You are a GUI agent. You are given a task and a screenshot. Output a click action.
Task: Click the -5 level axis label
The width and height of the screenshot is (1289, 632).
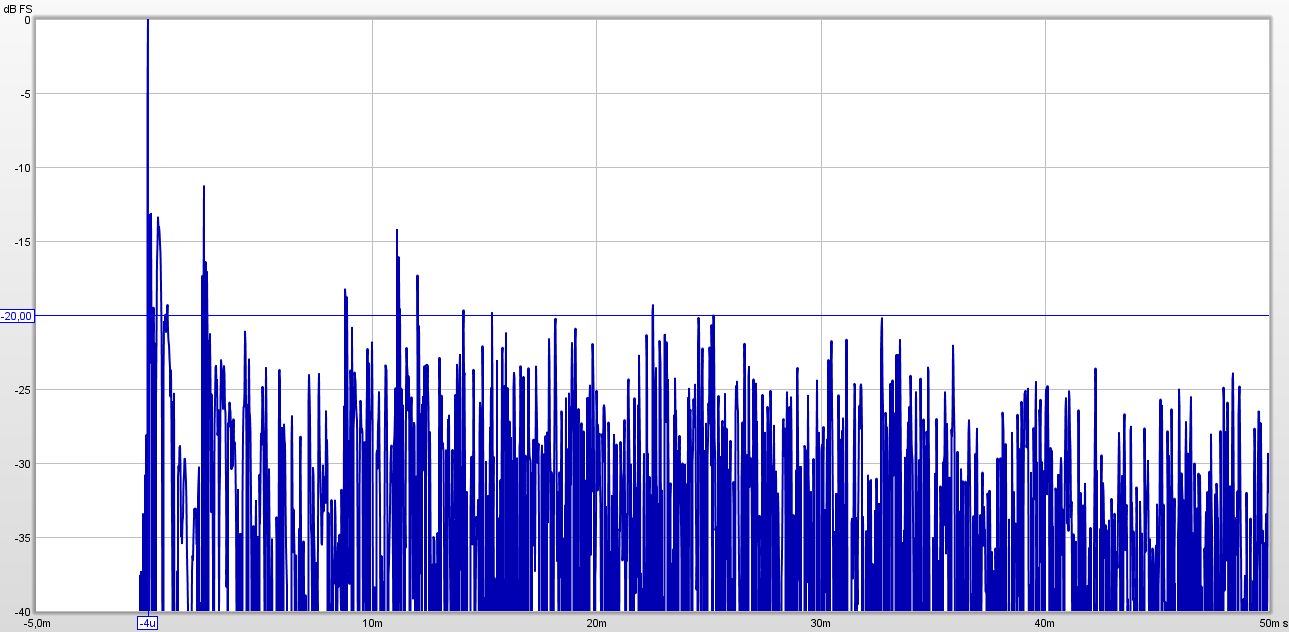[x=26, y=94]
